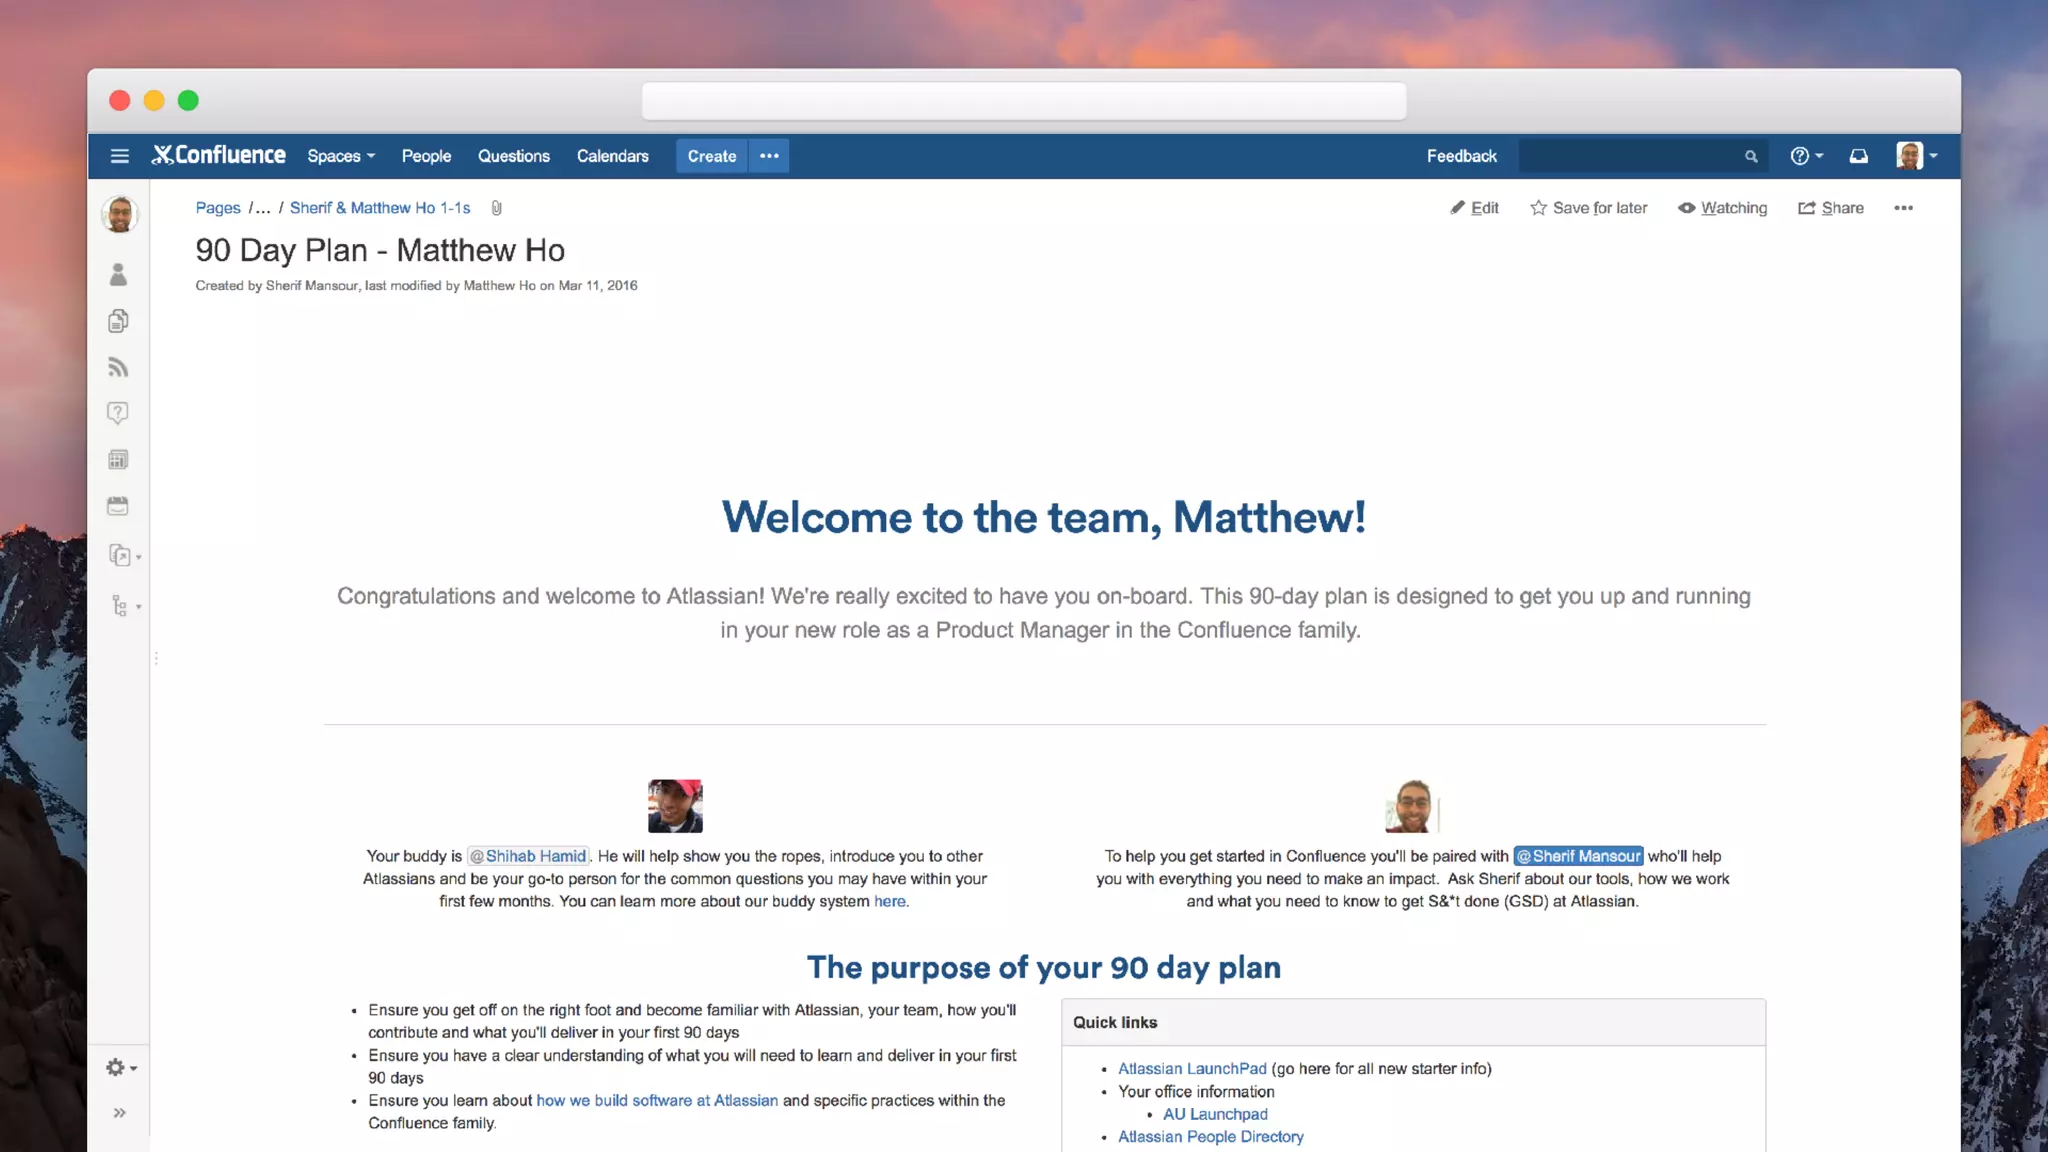Click the blog RSS feed sidebar icon
2048x1152 pixels.
click(118, 367)
